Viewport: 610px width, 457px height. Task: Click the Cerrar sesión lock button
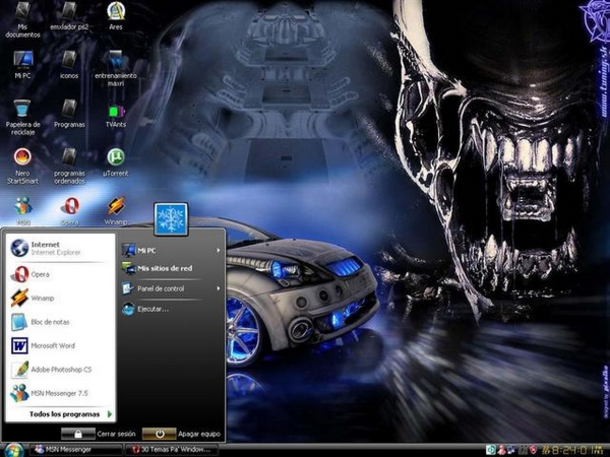pos(78,433)
